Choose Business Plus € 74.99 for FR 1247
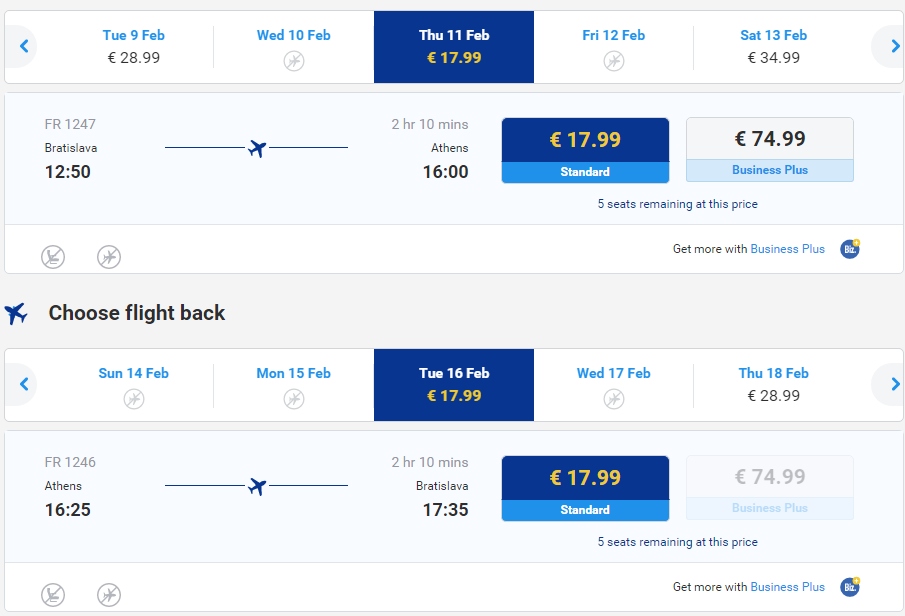Image resolution: width=905 pixels, height=616 pixels. [x=769, y=150]
